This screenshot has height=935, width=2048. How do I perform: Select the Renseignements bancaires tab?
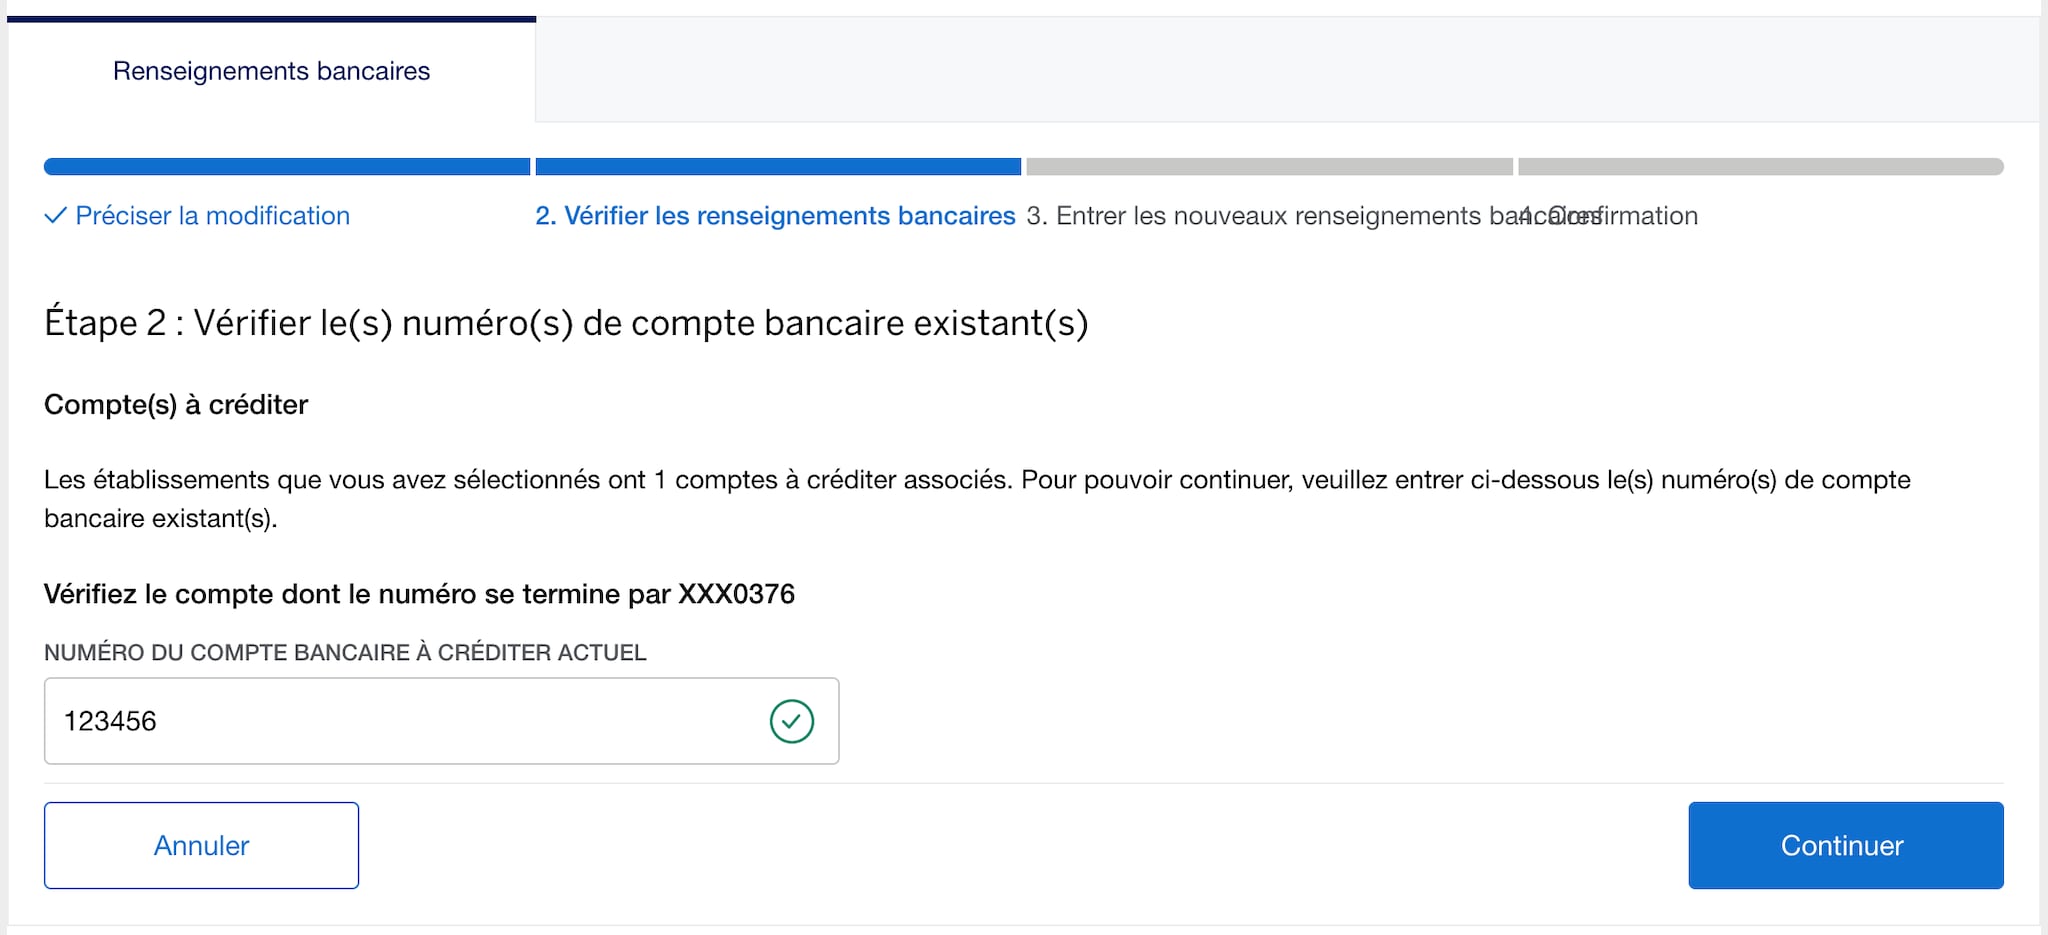tap(271, 70)
